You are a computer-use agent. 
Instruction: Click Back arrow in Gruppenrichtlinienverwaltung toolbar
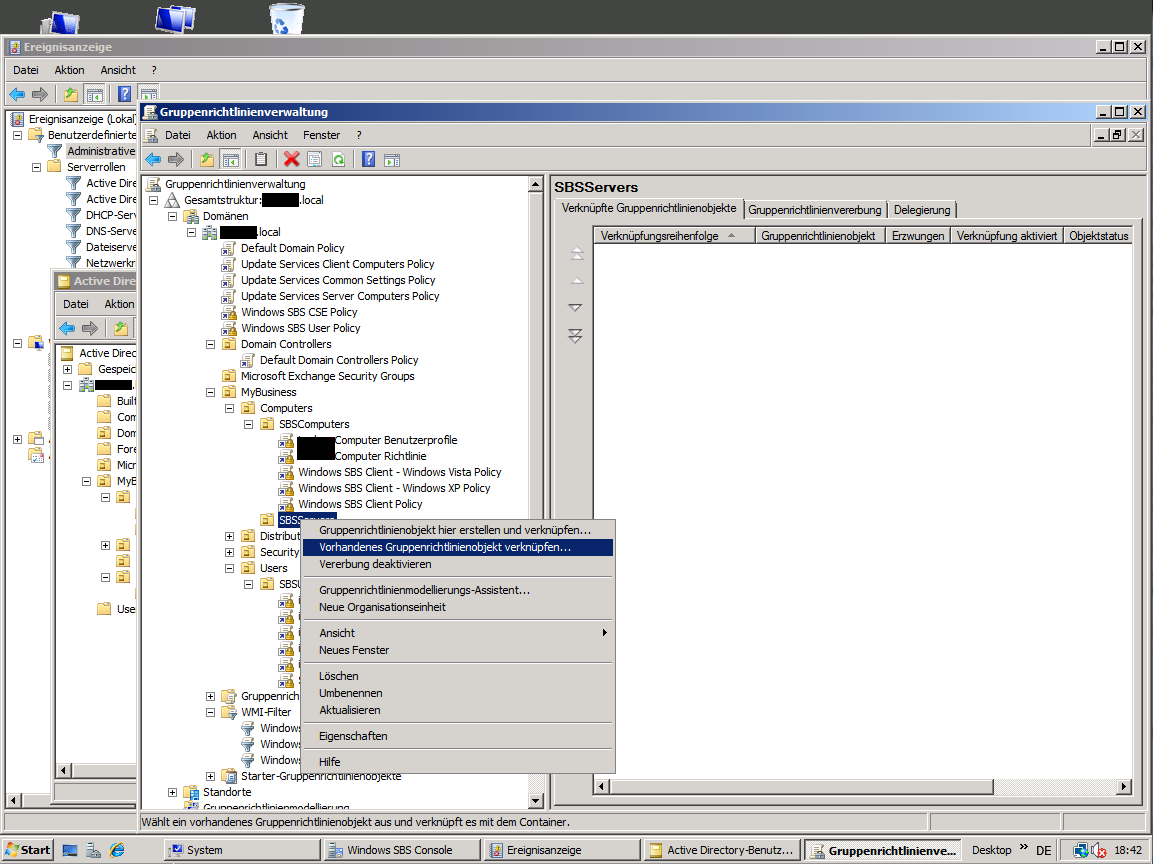(153, 160)
